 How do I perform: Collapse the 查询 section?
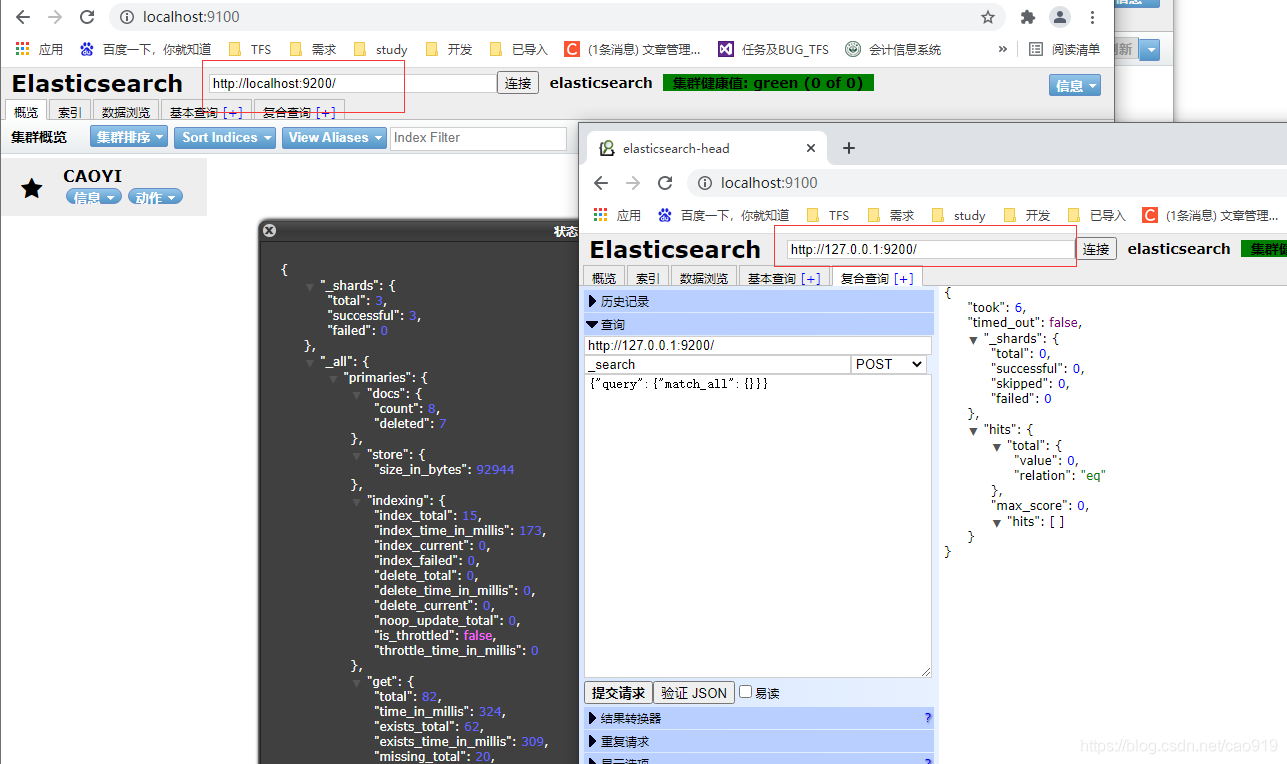(x=759, y=324)
